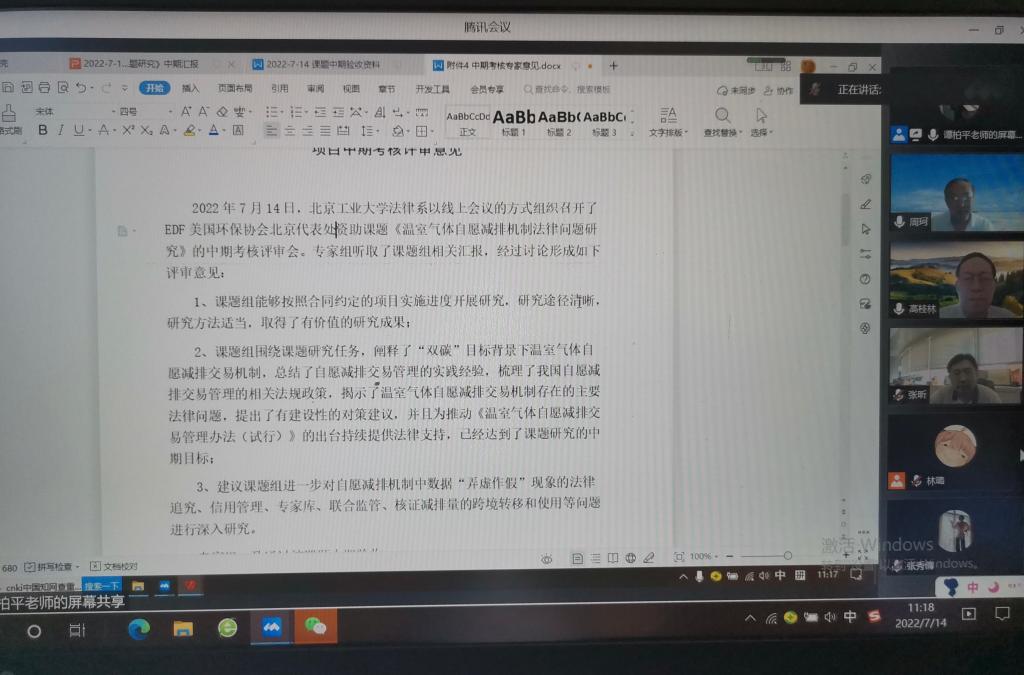This screenshot has height=675, width=1024.
Task: Click the Save icon in quick access
Action: pos(8,87)
